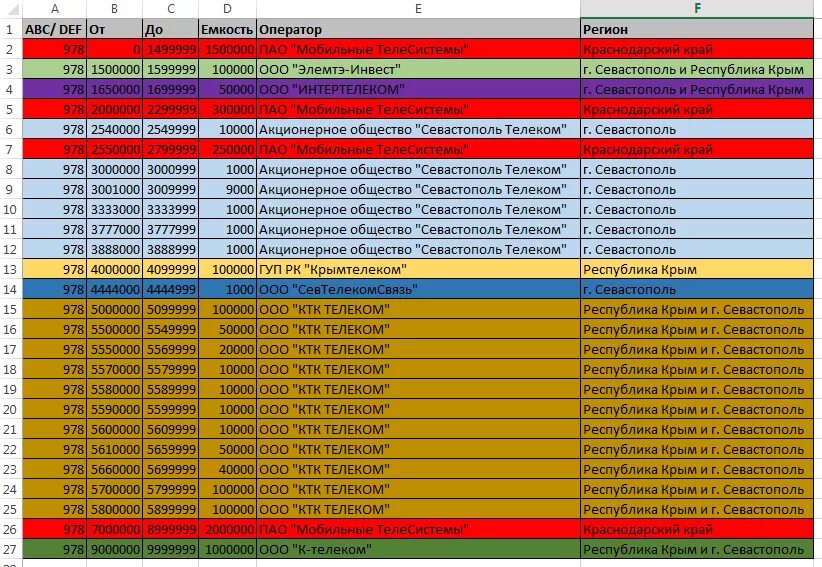Select cell 5549999 in row 16
Screen dimensions: 822x567
(170, 329)
